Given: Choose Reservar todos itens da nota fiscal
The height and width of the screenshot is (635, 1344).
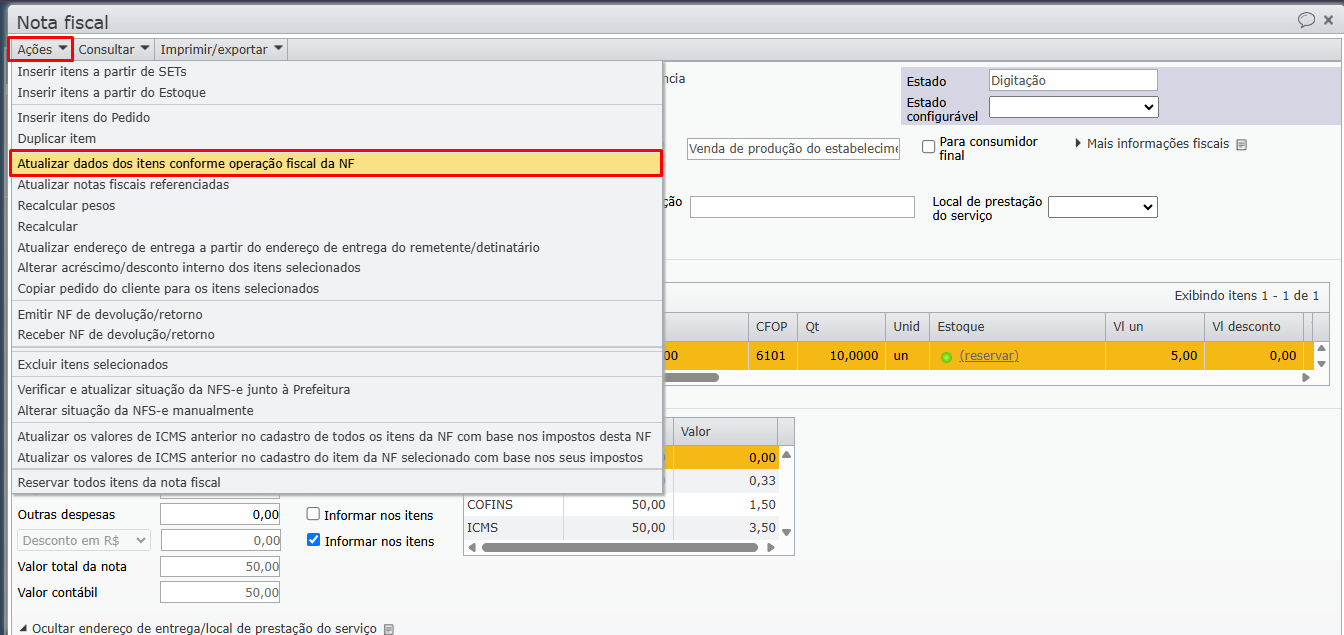Looking at the screenshot, I should point(337,483).
